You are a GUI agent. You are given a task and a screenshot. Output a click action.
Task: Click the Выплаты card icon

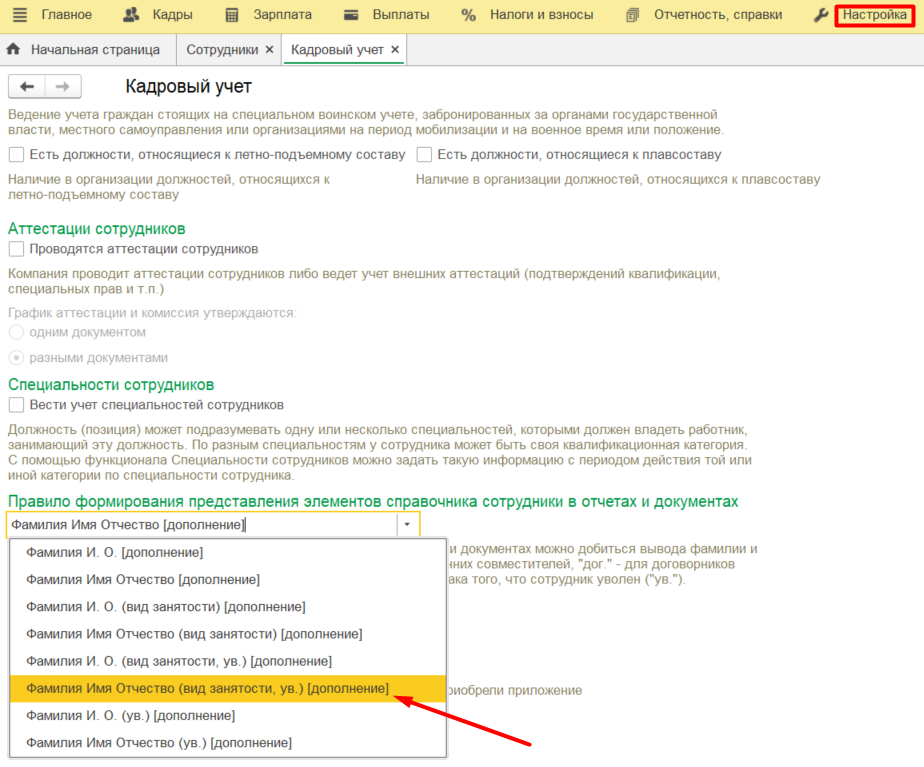coord(351,15)
